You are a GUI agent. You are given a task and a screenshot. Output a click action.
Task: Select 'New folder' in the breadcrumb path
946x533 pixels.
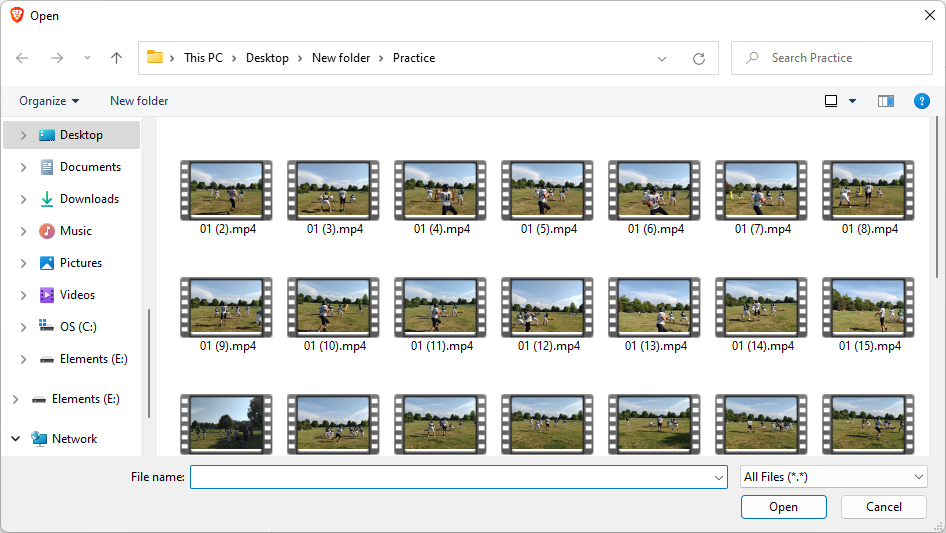coord(341,58)
